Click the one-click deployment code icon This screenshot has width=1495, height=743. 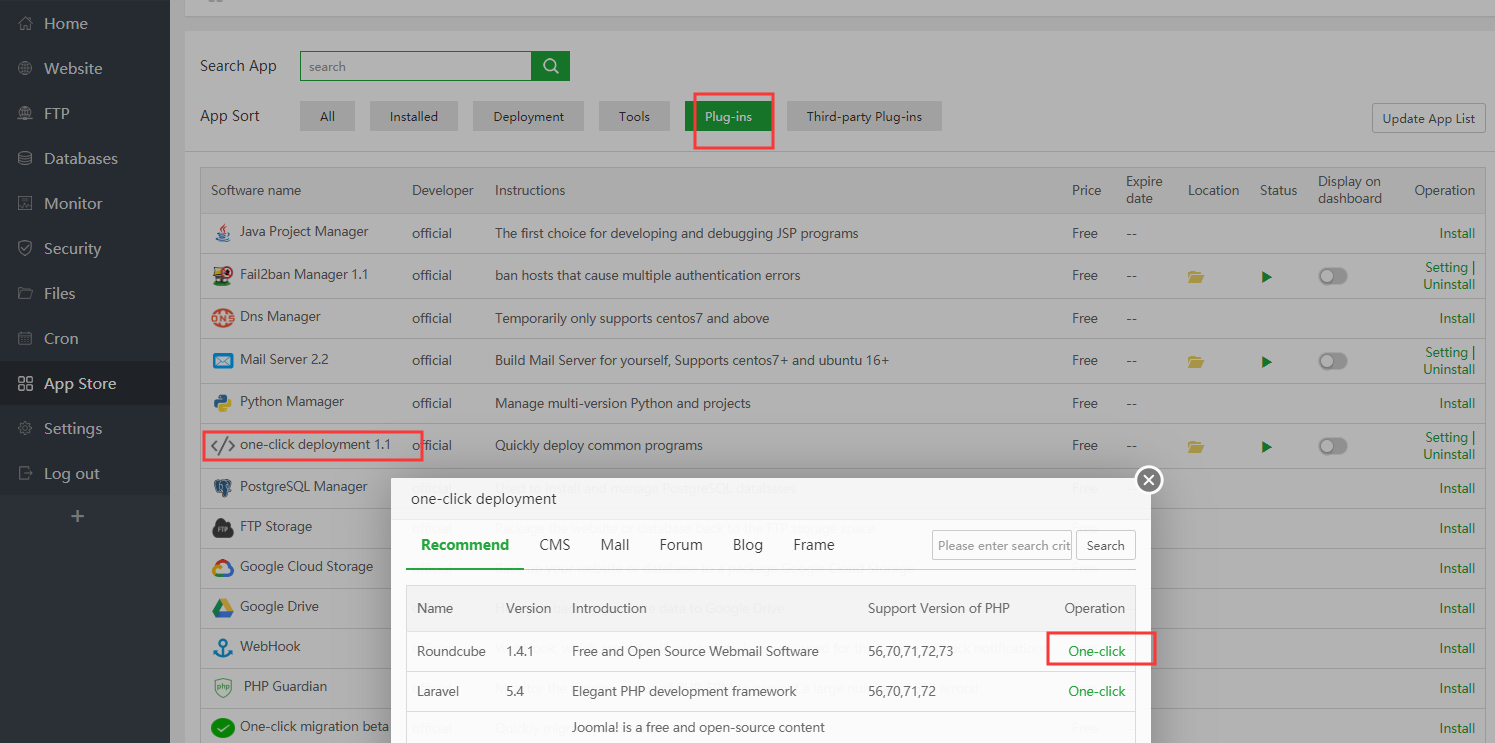click(223, 446)
